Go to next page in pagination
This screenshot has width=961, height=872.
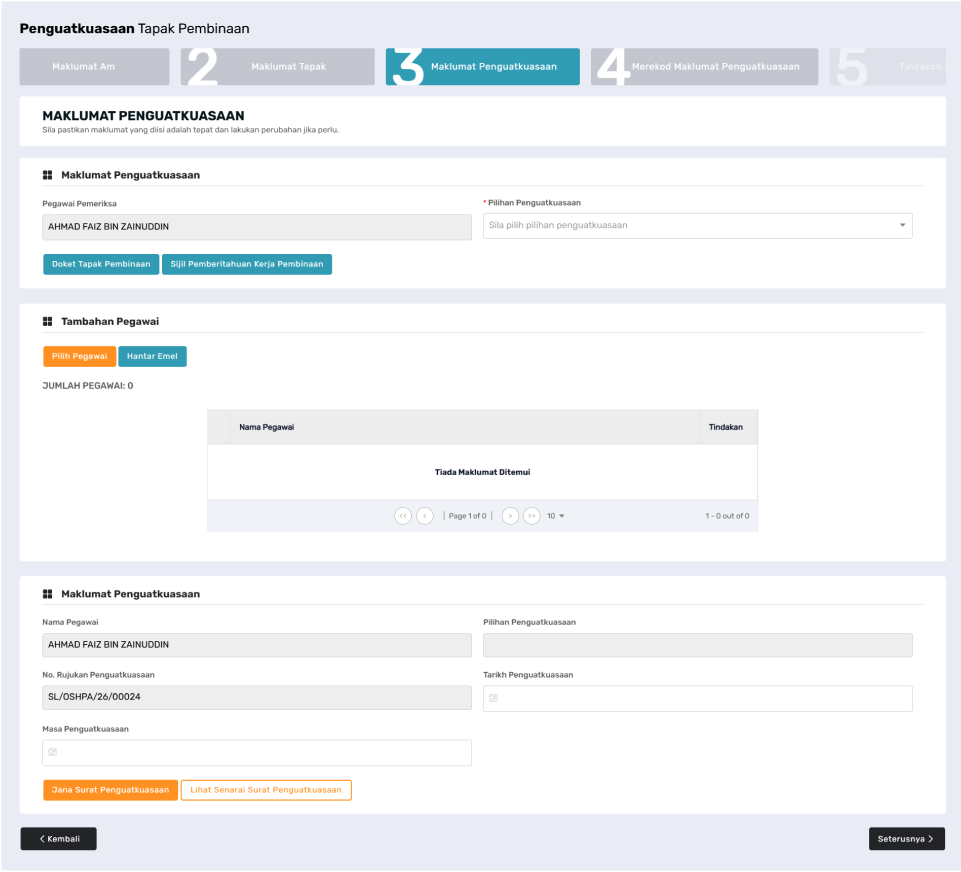pyautogui.click(x=510, y=516)
